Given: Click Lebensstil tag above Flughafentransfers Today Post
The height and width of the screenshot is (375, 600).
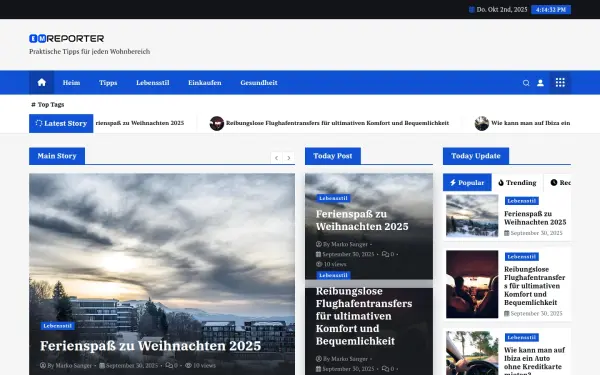Looking at the screenshot, I should click(333, 275).
